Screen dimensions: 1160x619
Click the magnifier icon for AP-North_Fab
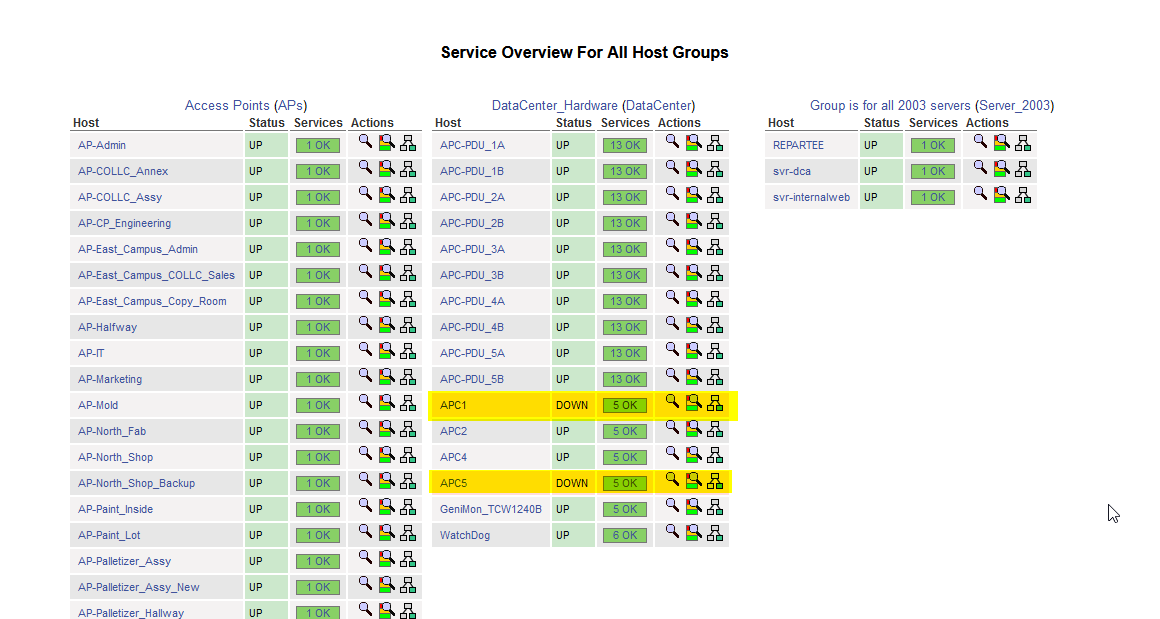coord(365,429)
